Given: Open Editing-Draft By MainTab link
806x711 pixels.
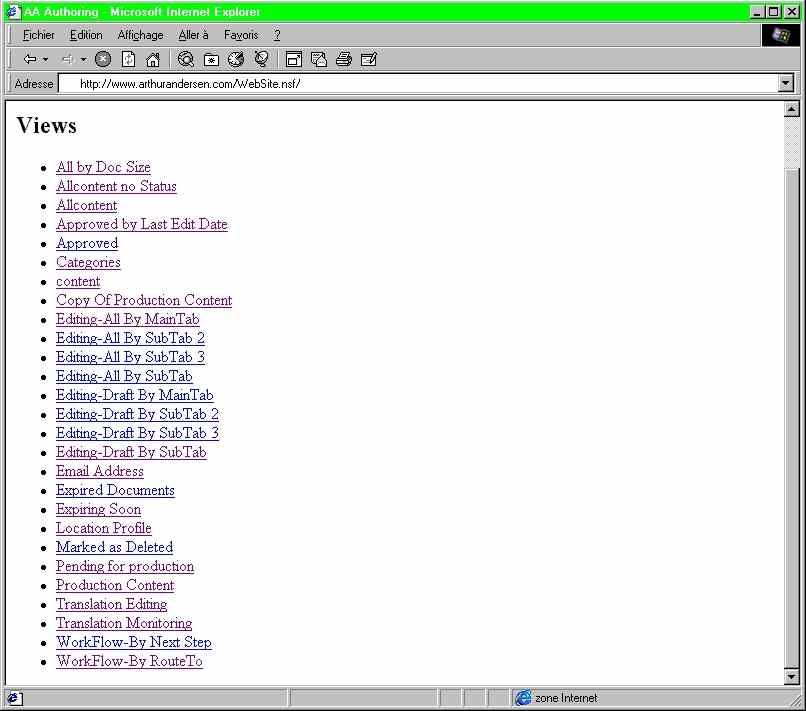Looking at the screenshot, I should coord(135,395).
